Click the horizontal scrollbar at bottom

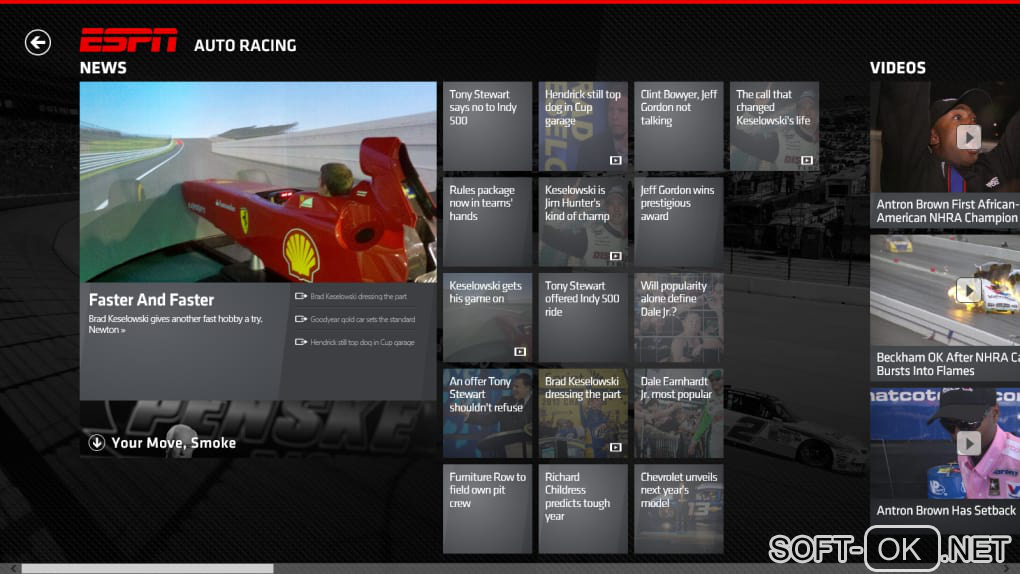tap(147, 568)
